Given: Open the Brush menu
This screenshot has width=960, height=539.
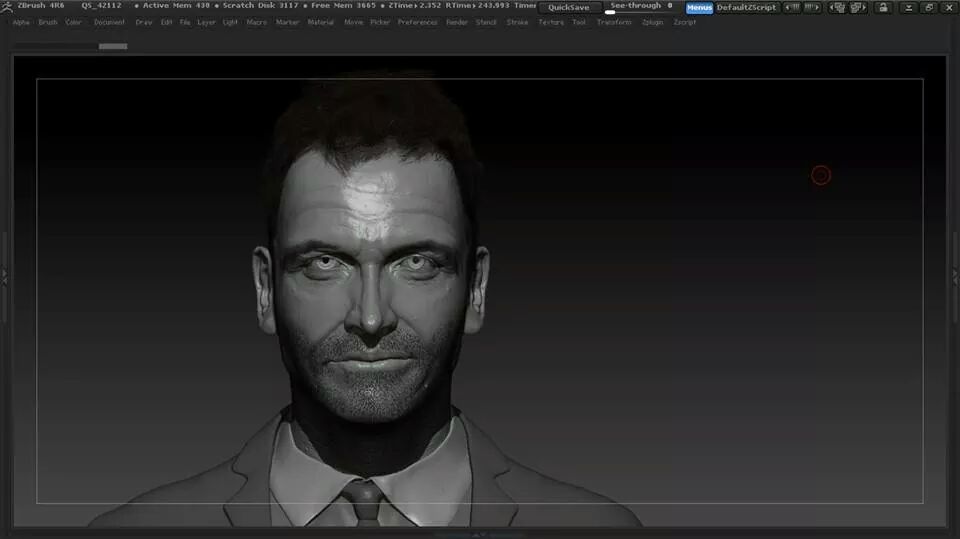Looking at the screenshot, I should [x=48, y=22].
